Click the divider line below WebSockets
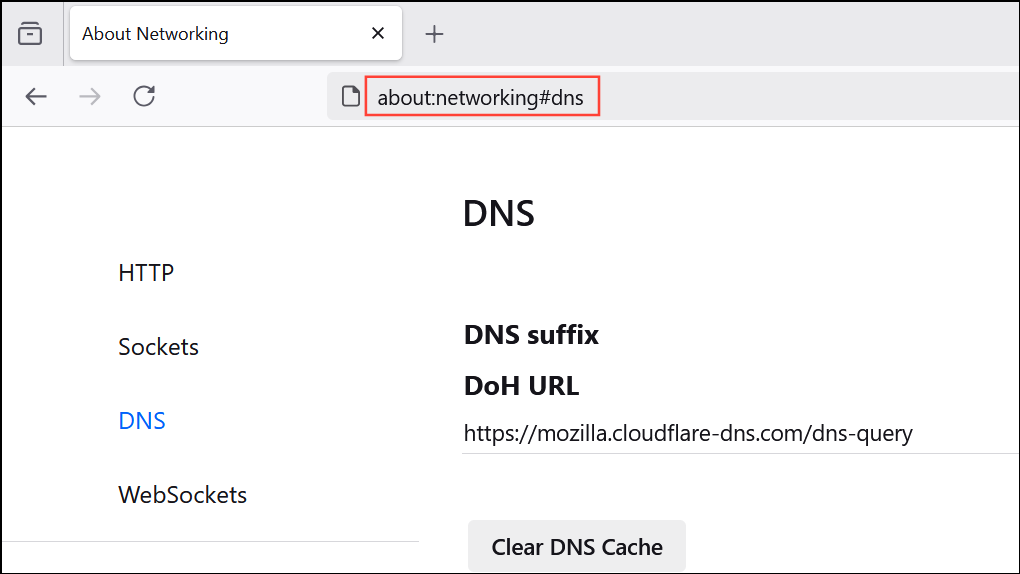 (210, 541)
